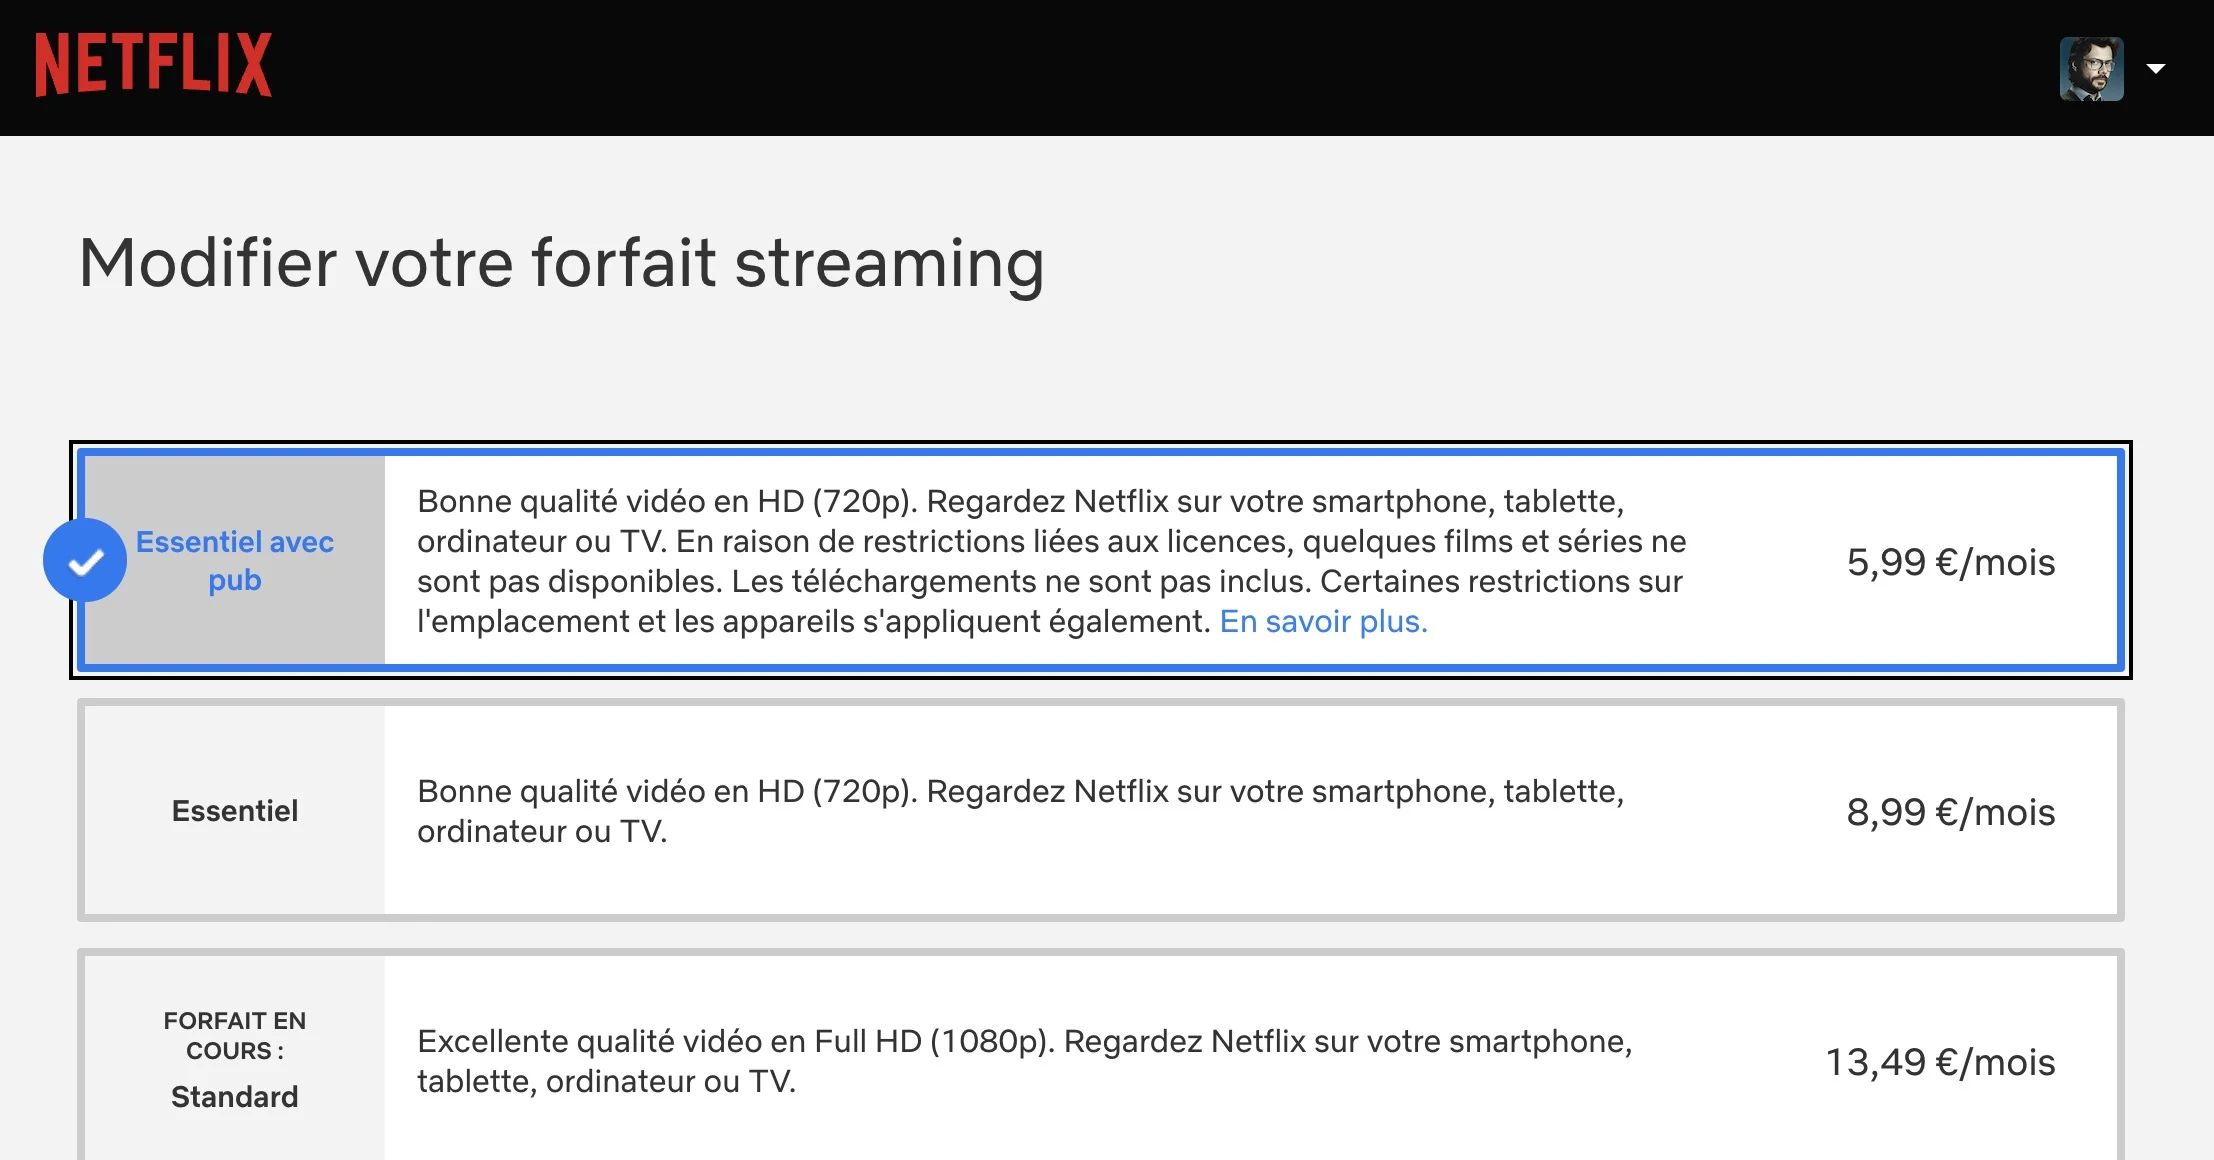Click the 13,49 €/mois price
This screenshot has height=1160, width=2214.
click(x=1940, y=1062)
